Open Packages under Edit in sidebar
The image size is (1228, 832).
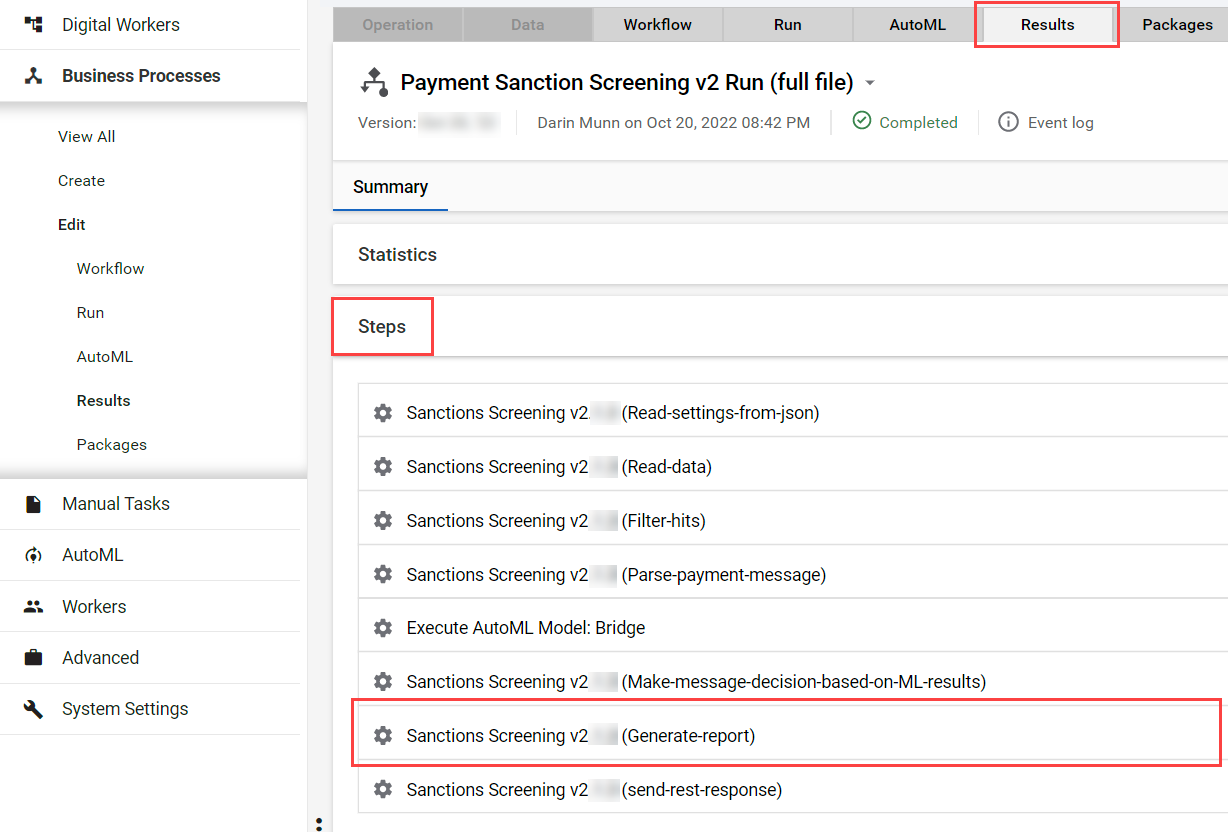[x=111, y=445]
